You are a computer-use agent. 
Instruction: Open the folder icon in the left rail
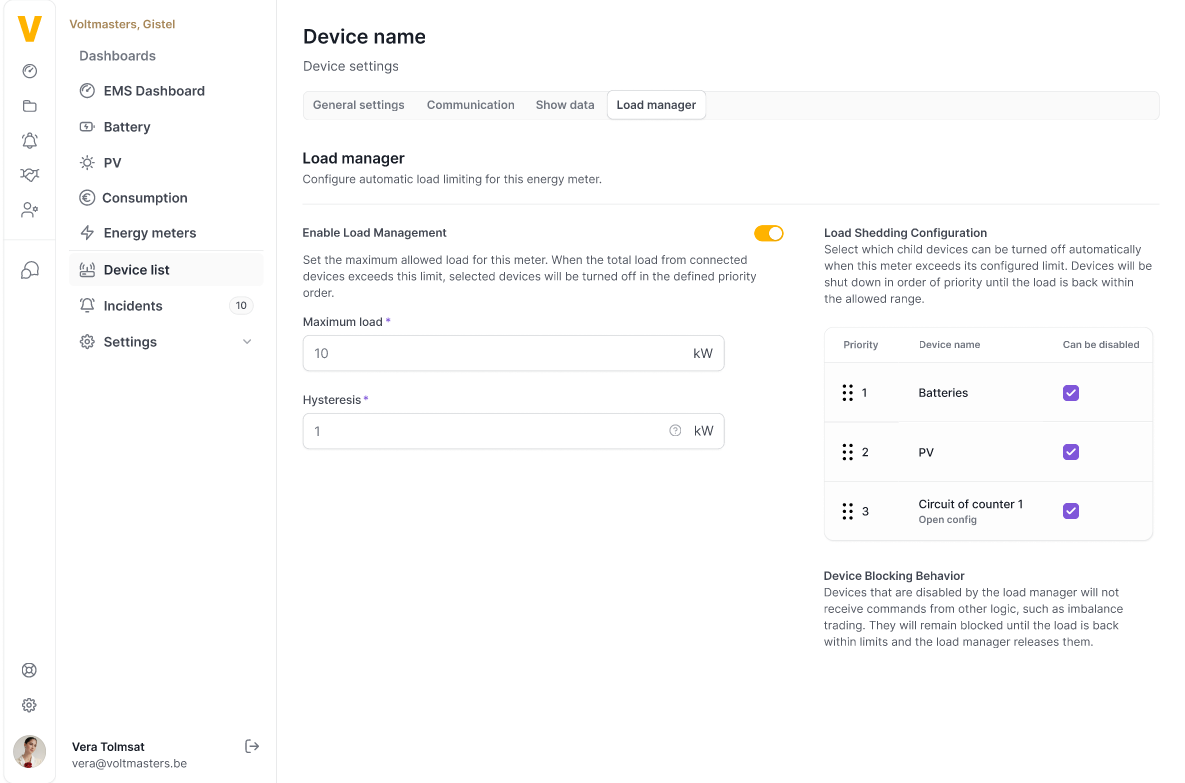click(30, 106)
